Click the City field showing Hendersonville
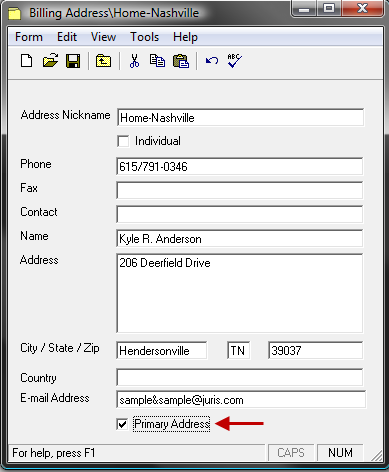The height and width of the screenshot is (472, 389). tap(162, 350)
